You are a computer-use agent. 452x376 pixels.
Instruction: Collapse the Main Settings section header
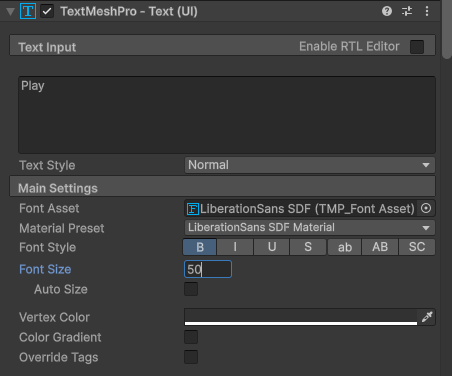[x=222, y=187]
